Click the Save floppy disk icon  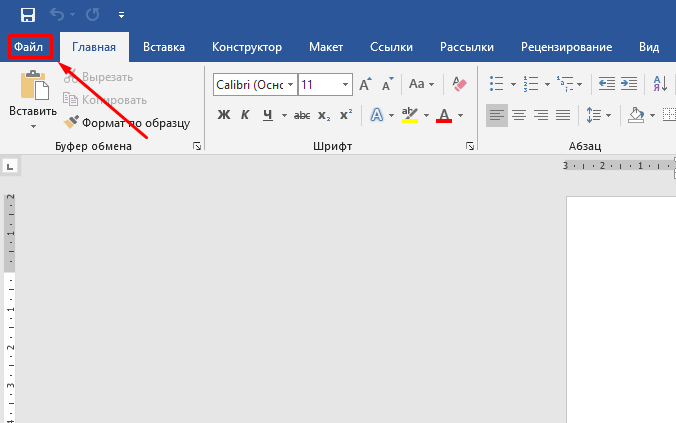tap(28, 15)
